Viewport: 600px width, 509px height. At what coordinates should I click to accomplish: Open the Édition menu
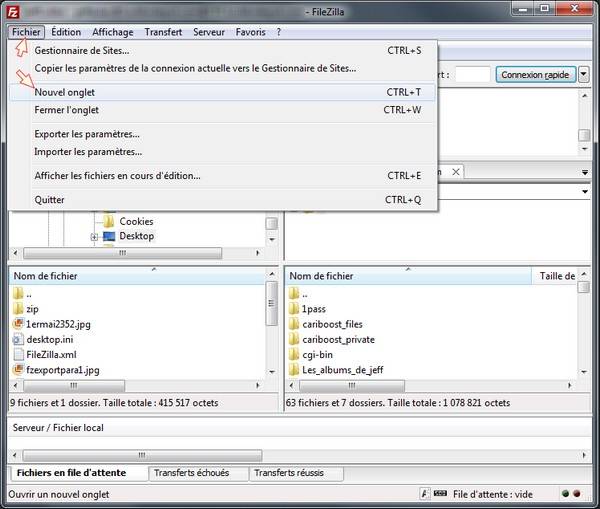(x=66, y=32)
